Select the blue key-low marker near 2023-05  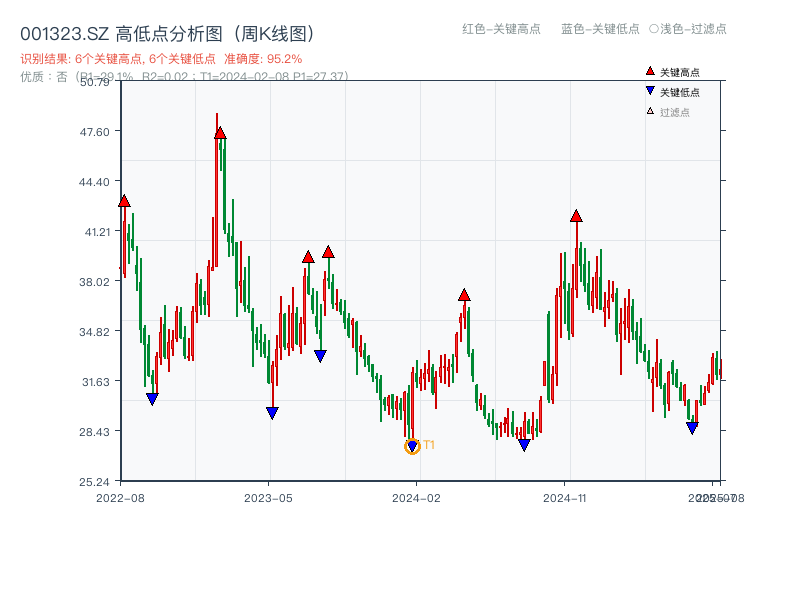(x=273, y=412)
